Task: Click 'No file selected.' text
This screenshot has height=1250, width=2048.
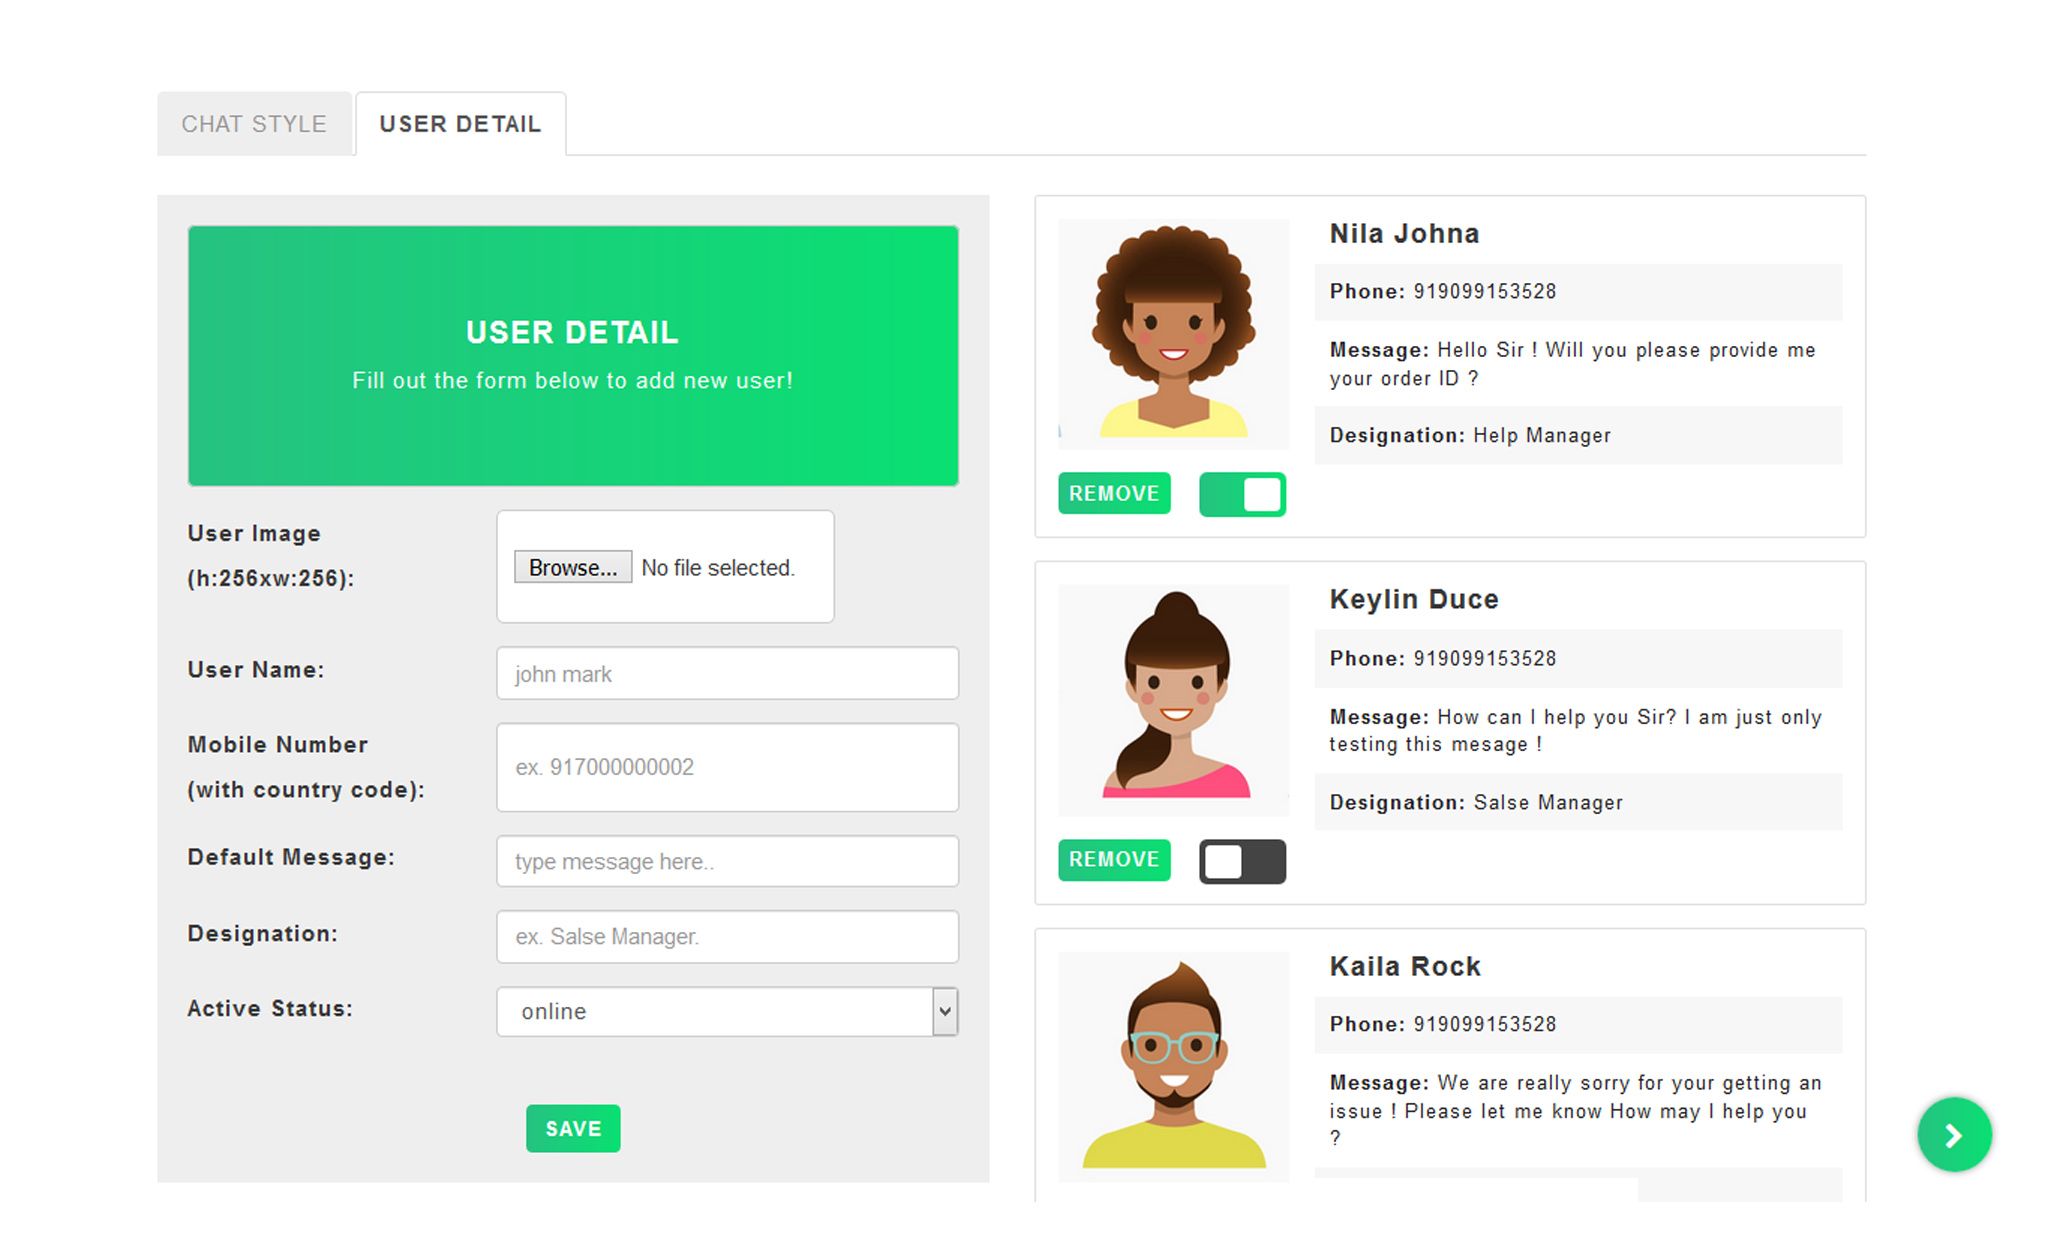Action: coord(718,567)
